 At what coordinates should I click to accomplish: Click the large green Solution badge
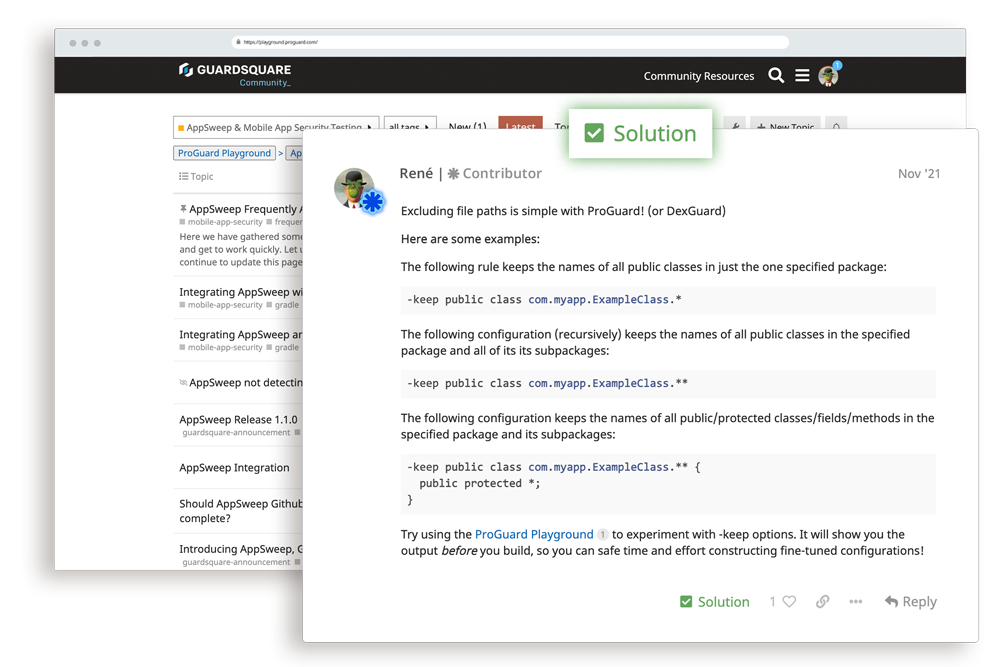pyautogui.click(x=640, y=133)
